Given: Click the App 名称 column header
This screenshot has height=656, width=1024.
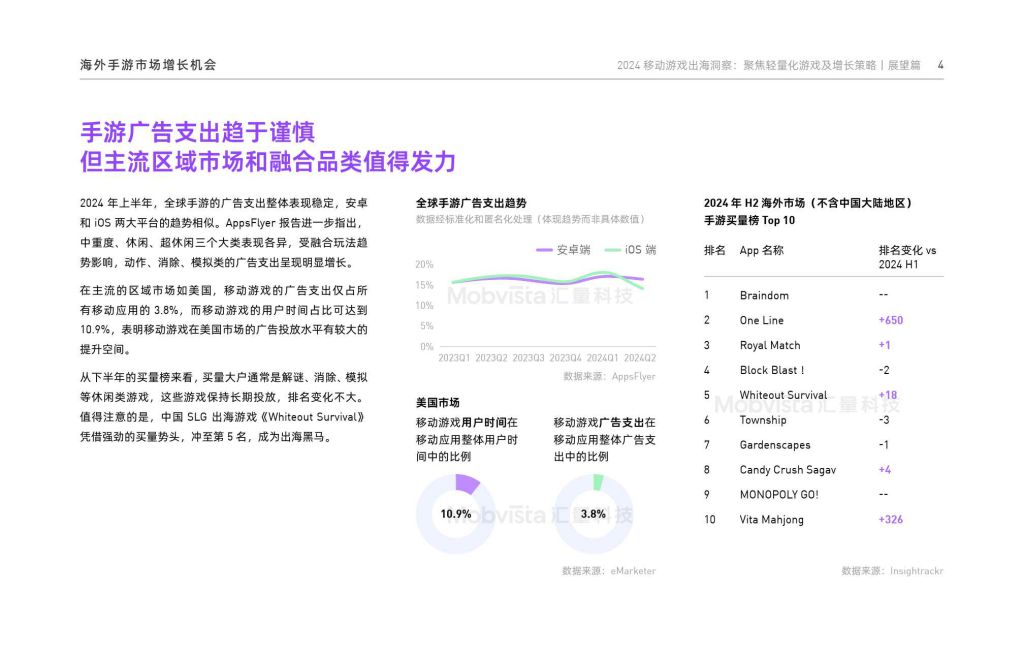Looking at the screenshot, I should coord(761,250).
